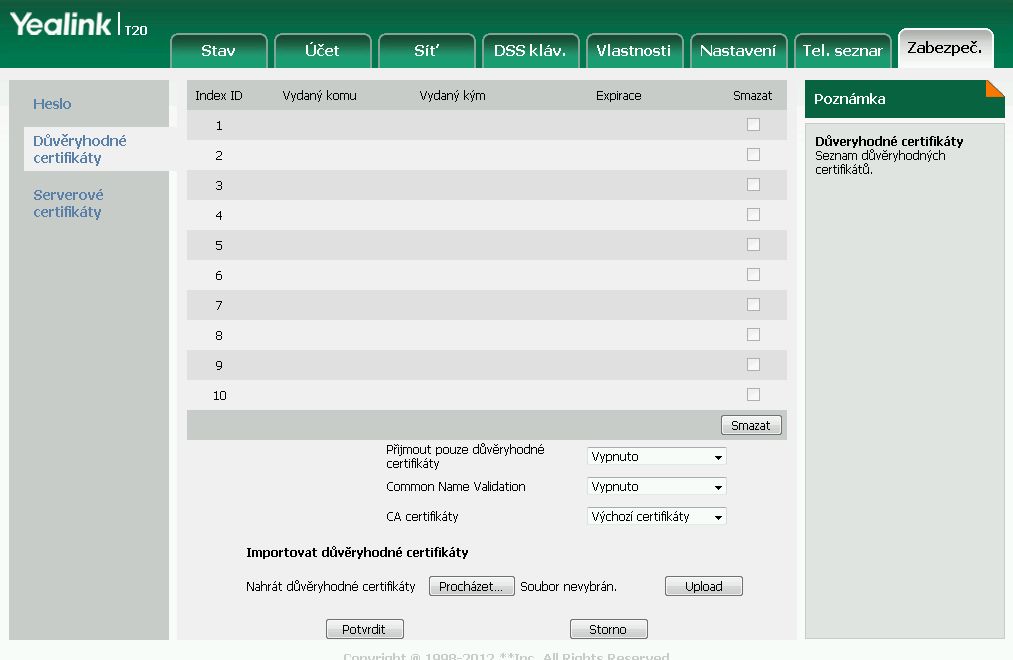1013x660 pixels.
Task: Open the Přijmout pouze důvěryhodné certifikáty dropdown
Action: click(x=656, y=457)
